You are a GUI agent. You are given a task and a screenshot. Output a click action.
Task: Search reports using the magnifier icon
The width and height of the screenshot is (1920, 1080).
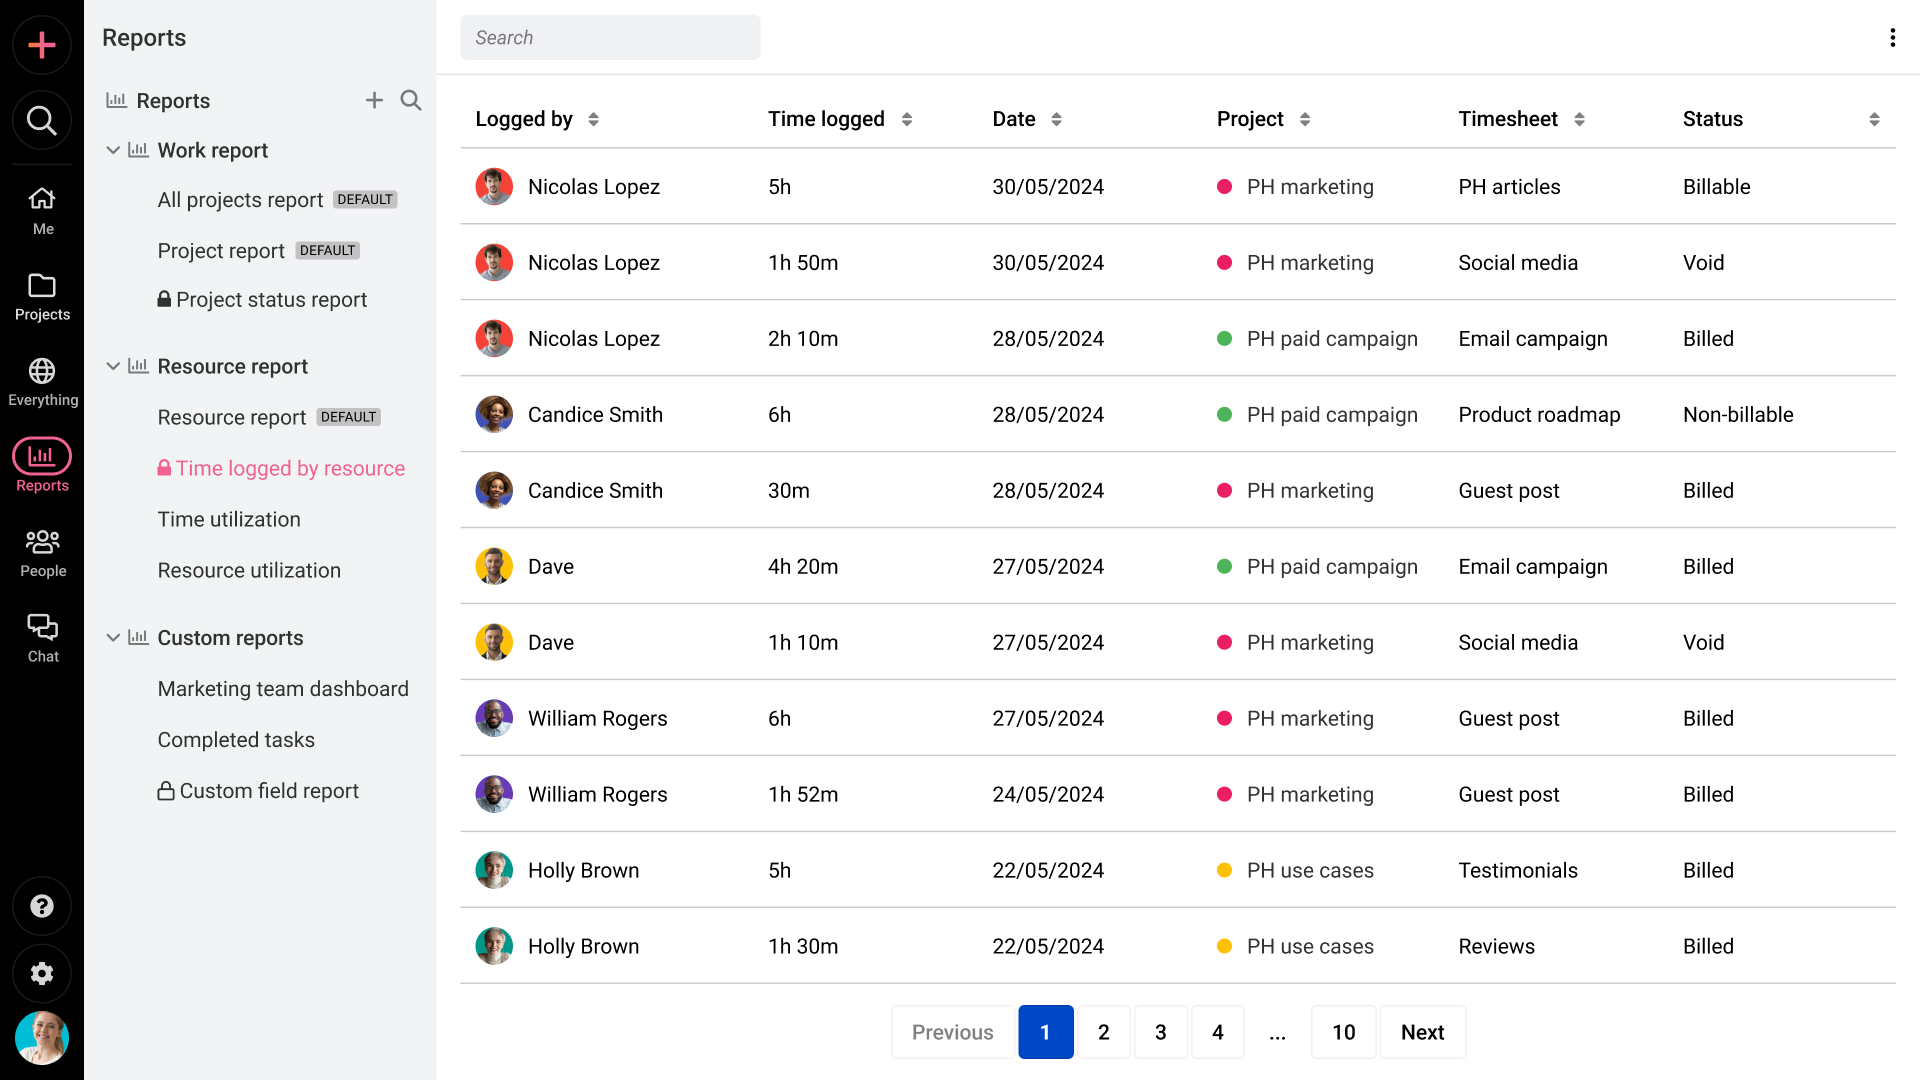411,100
